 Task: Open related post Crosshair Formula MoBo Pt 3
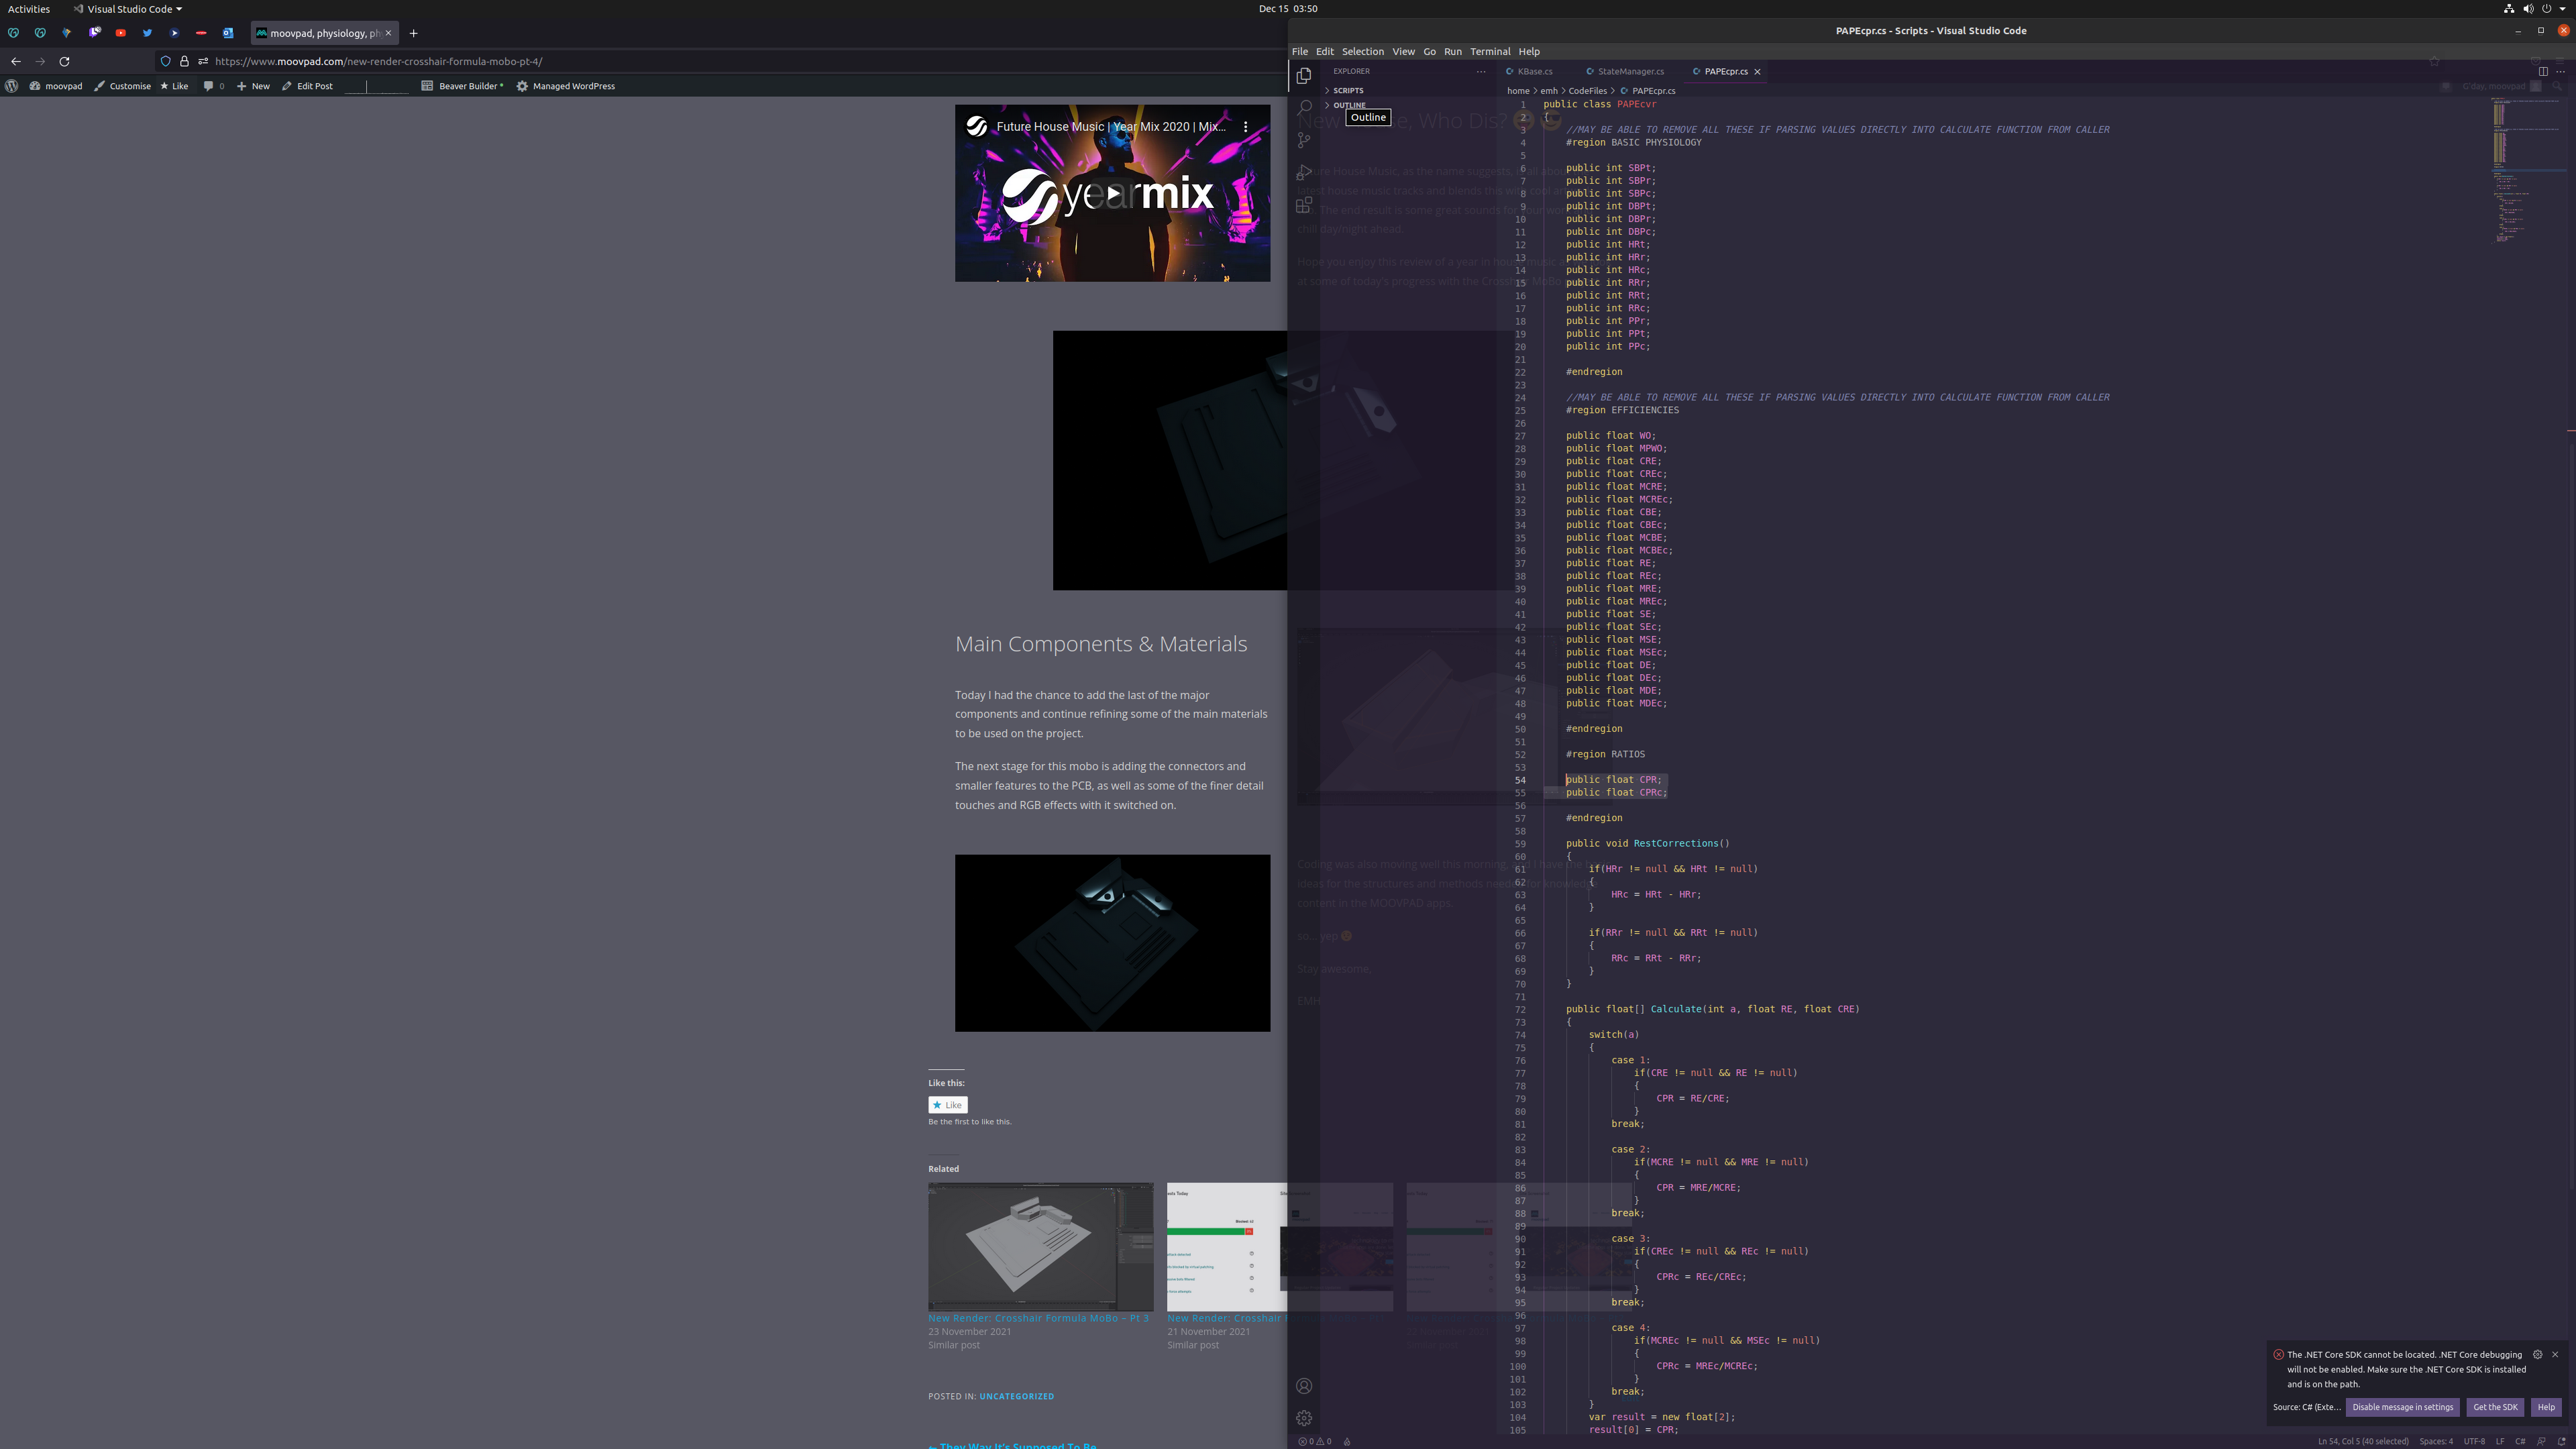pyautogui.click(x=1038, y=1318)
